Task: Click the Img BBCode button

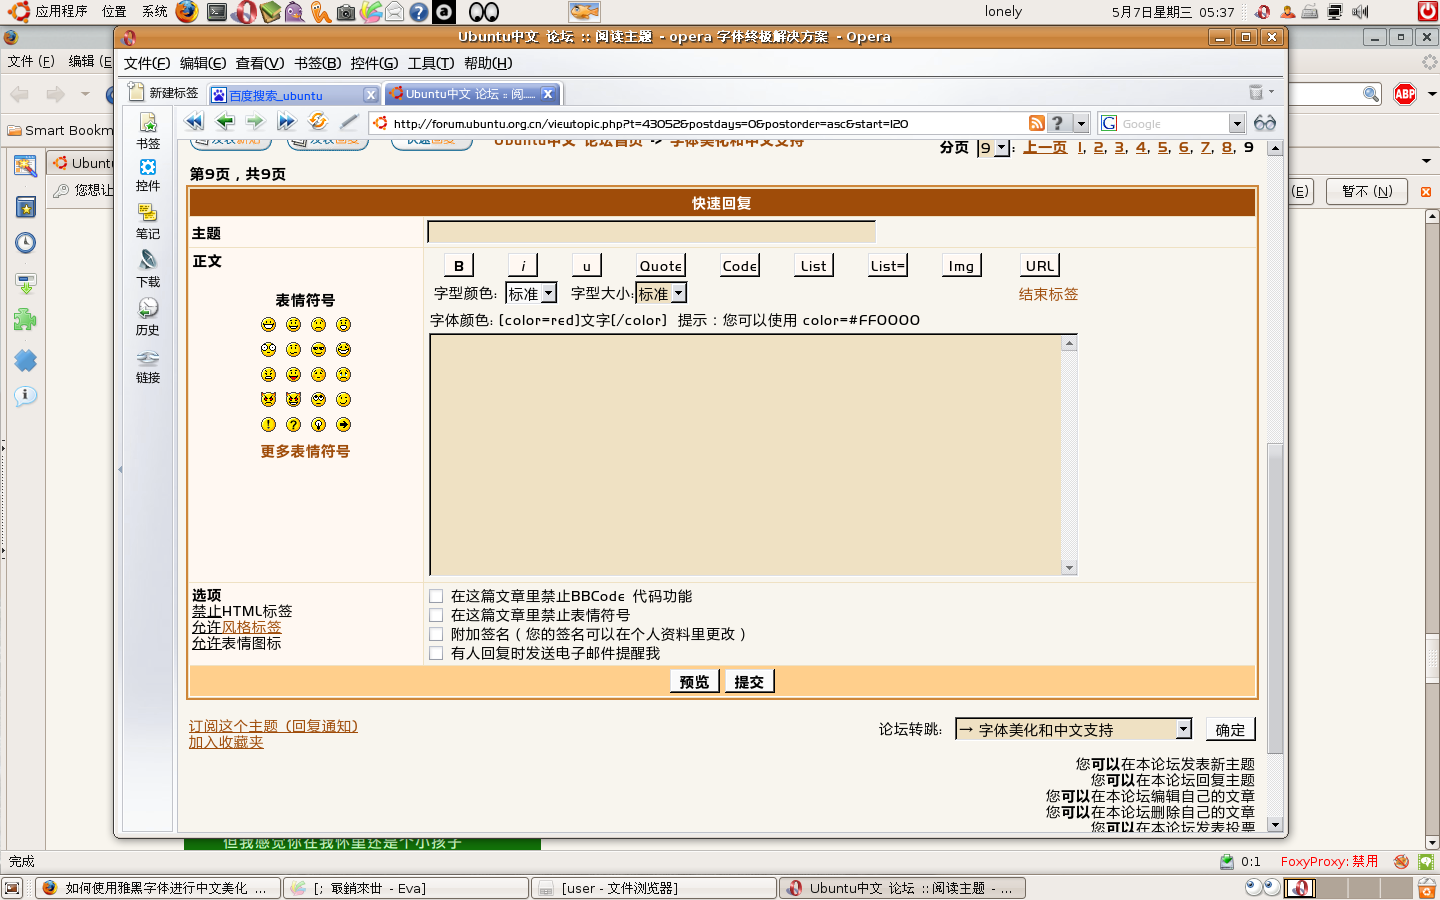Action: pyautogui.click(x=961, y=266)
